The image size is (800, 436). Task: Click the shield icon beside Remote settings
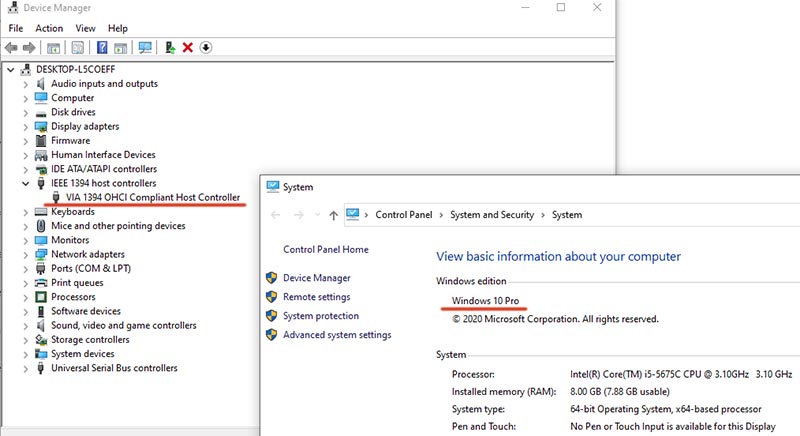coord(271,297)
